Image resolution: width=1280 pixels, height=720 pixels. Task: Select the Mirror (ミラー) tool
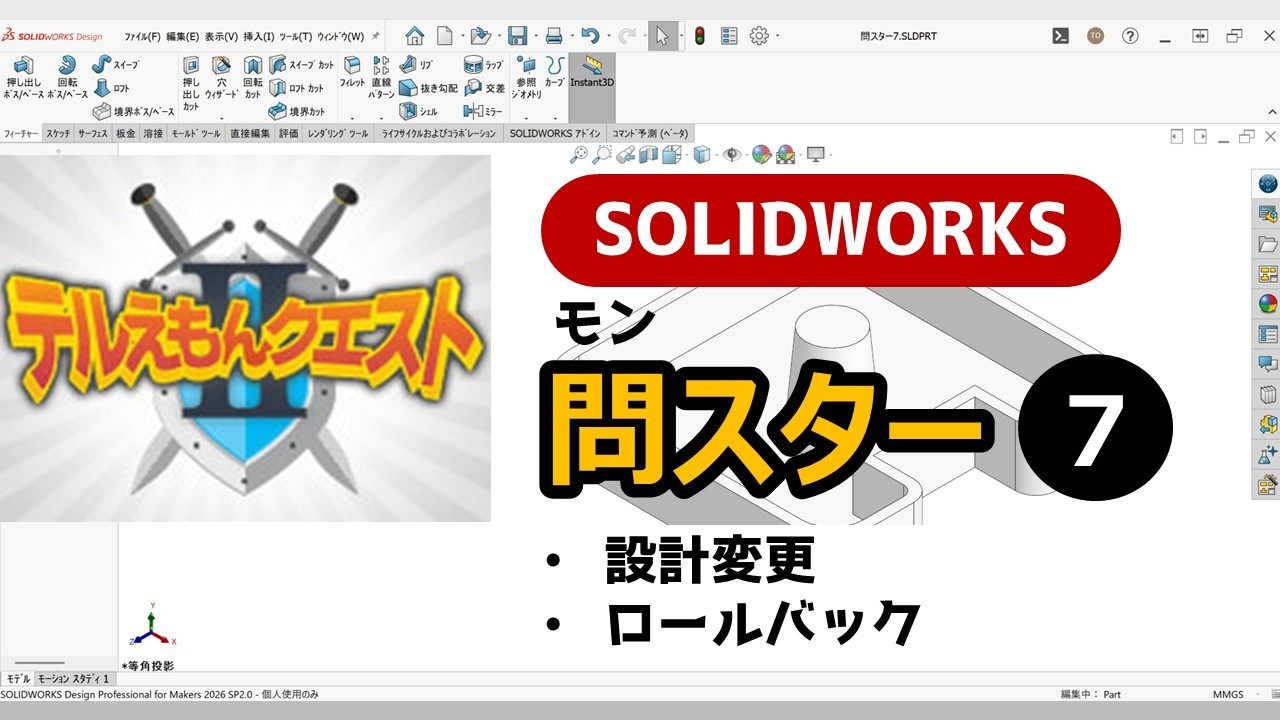point(483,112)
